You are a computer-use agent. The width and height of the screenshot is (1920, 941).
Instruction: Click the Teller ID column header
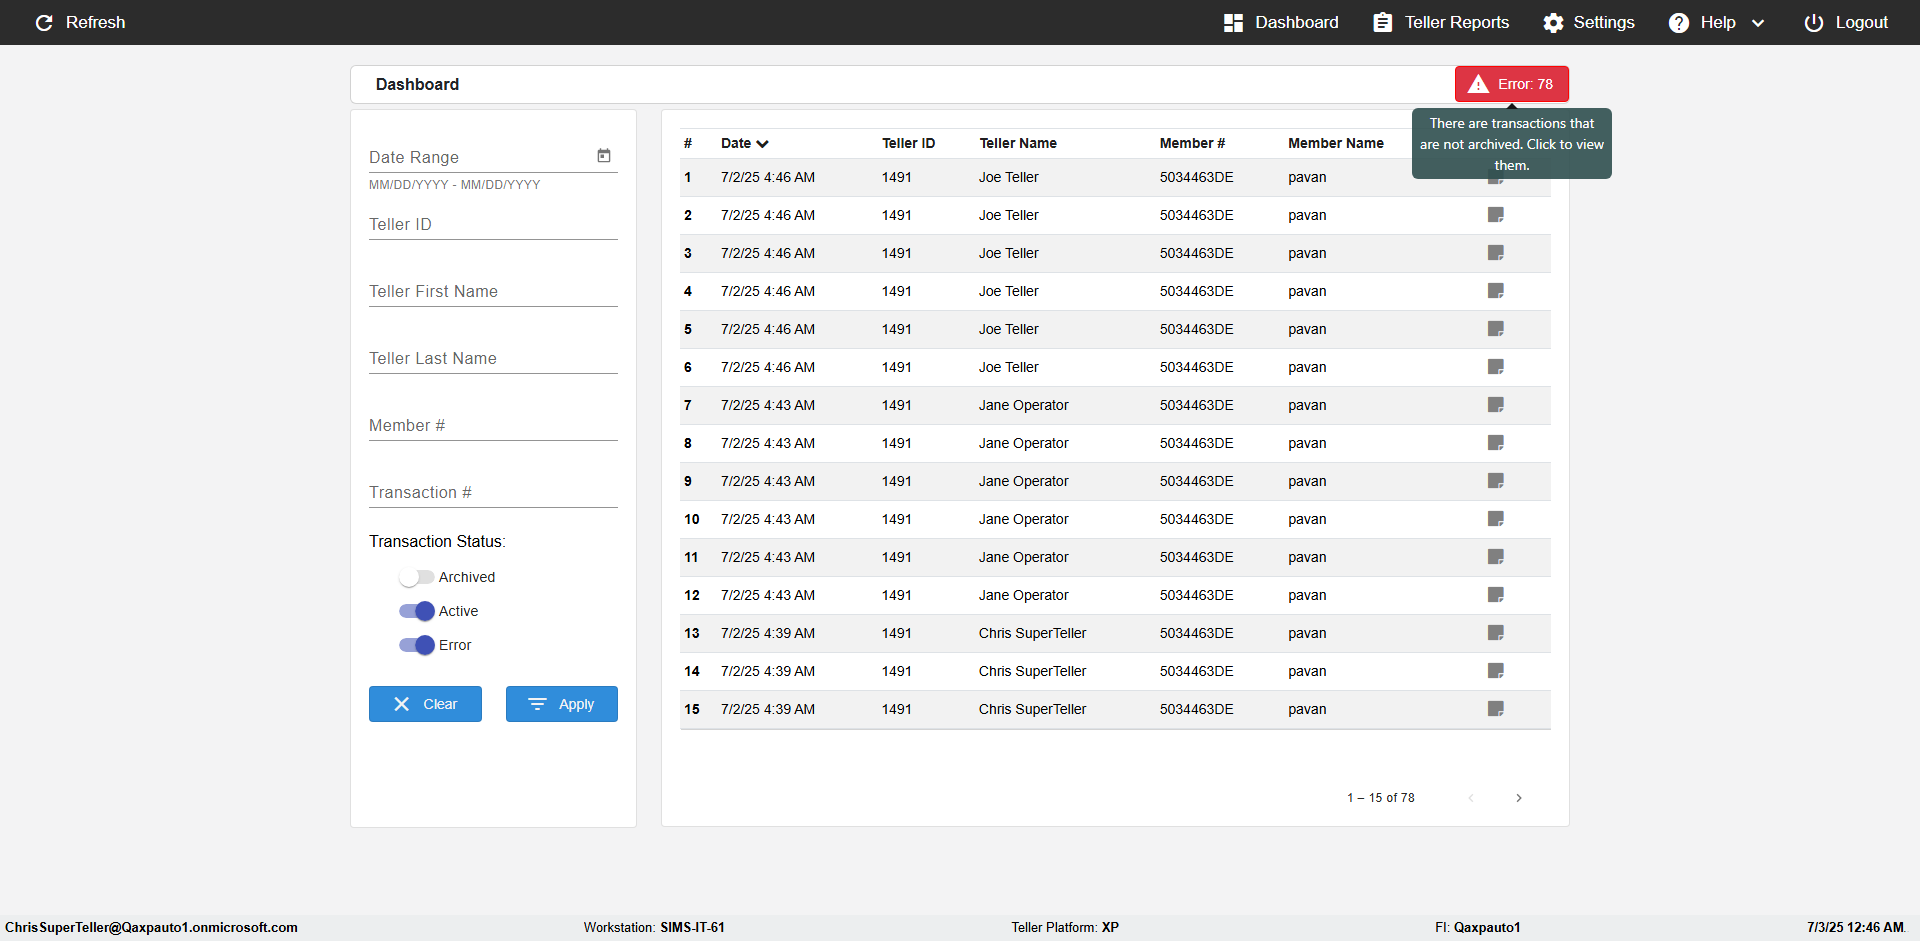(908, 143)
